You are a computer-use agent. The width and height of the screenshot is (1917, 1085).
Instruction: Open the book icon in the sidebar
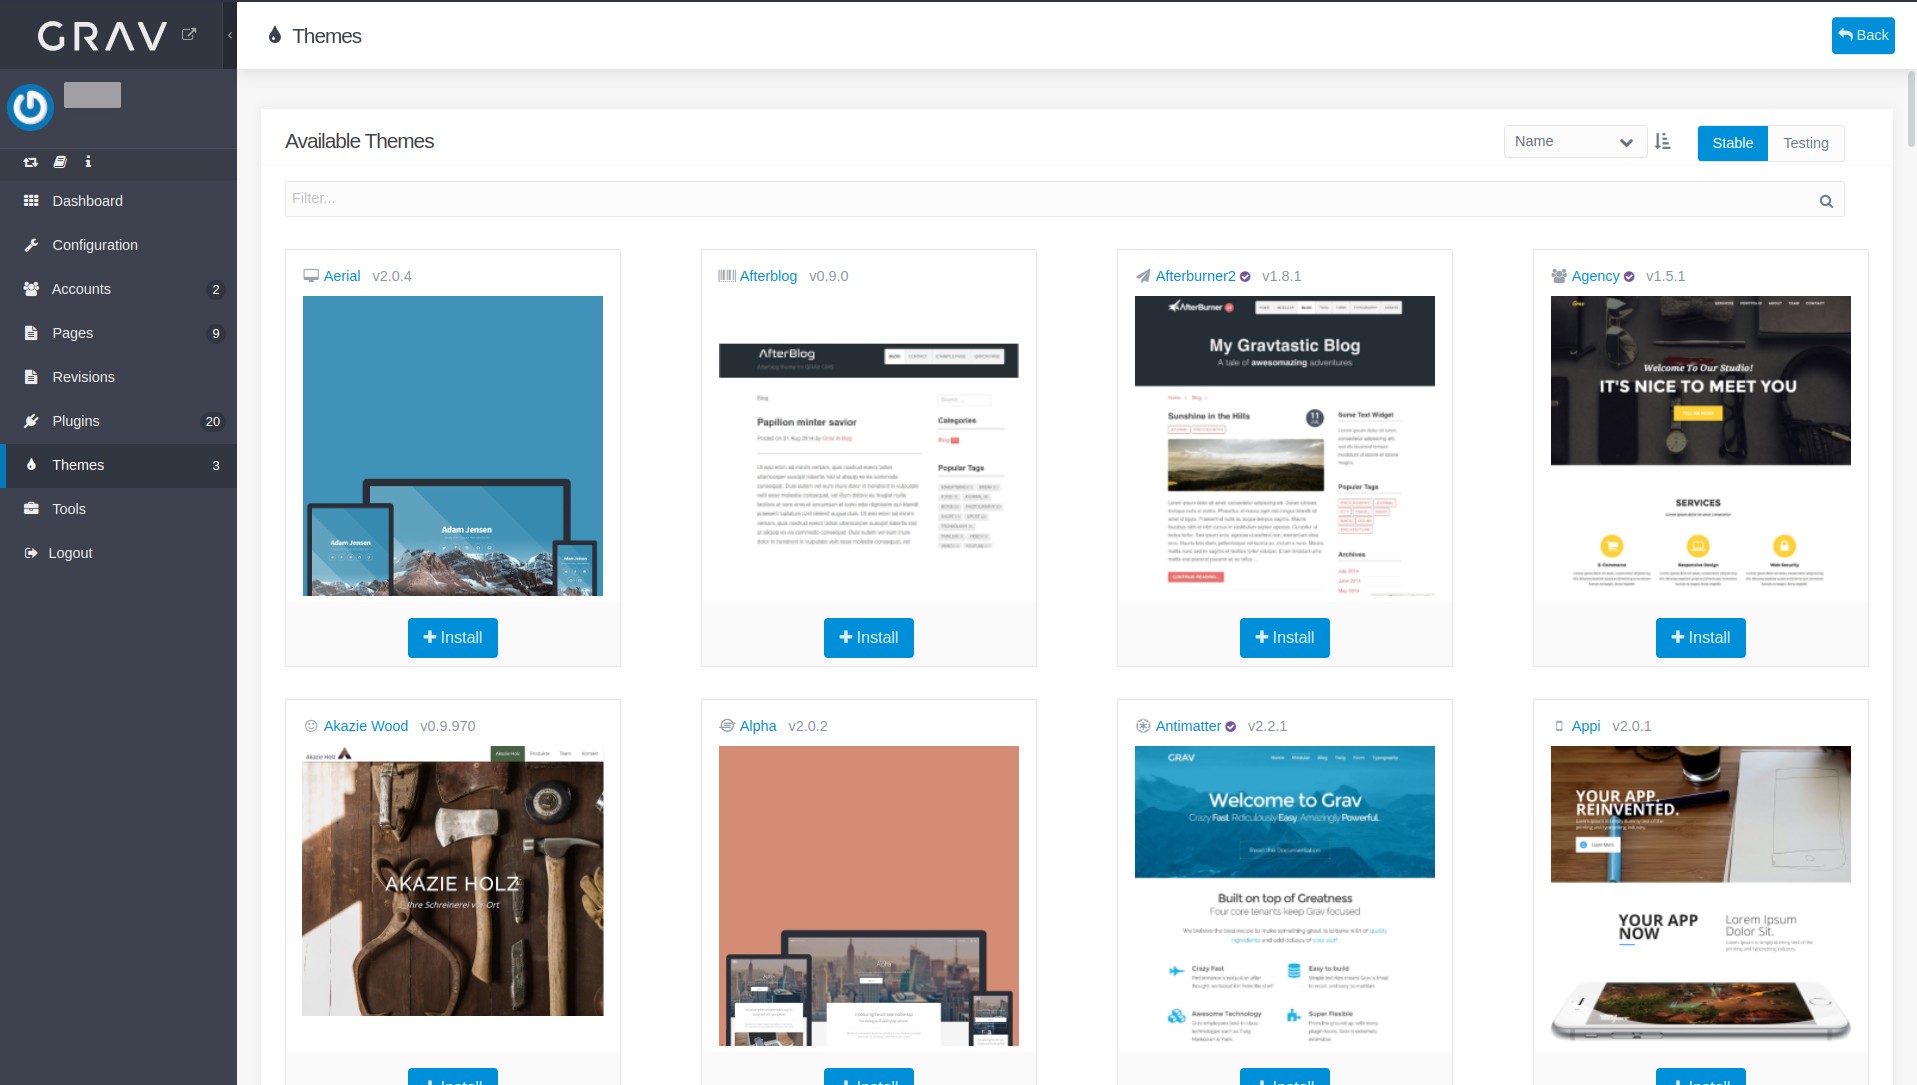[x=60, y=162]
